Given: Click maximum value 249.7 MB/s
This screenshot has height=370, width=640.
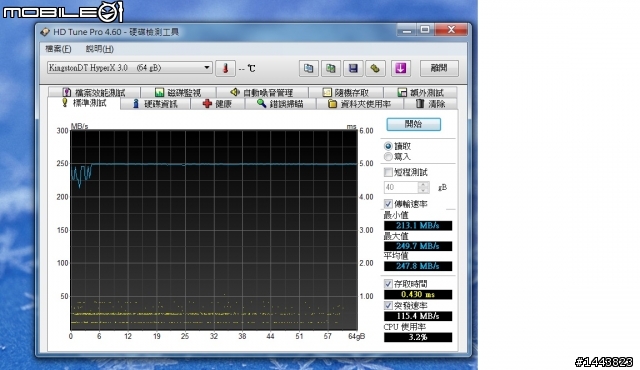Looking at the screenshot, I should pyautogui.click(x=418, y=246).
